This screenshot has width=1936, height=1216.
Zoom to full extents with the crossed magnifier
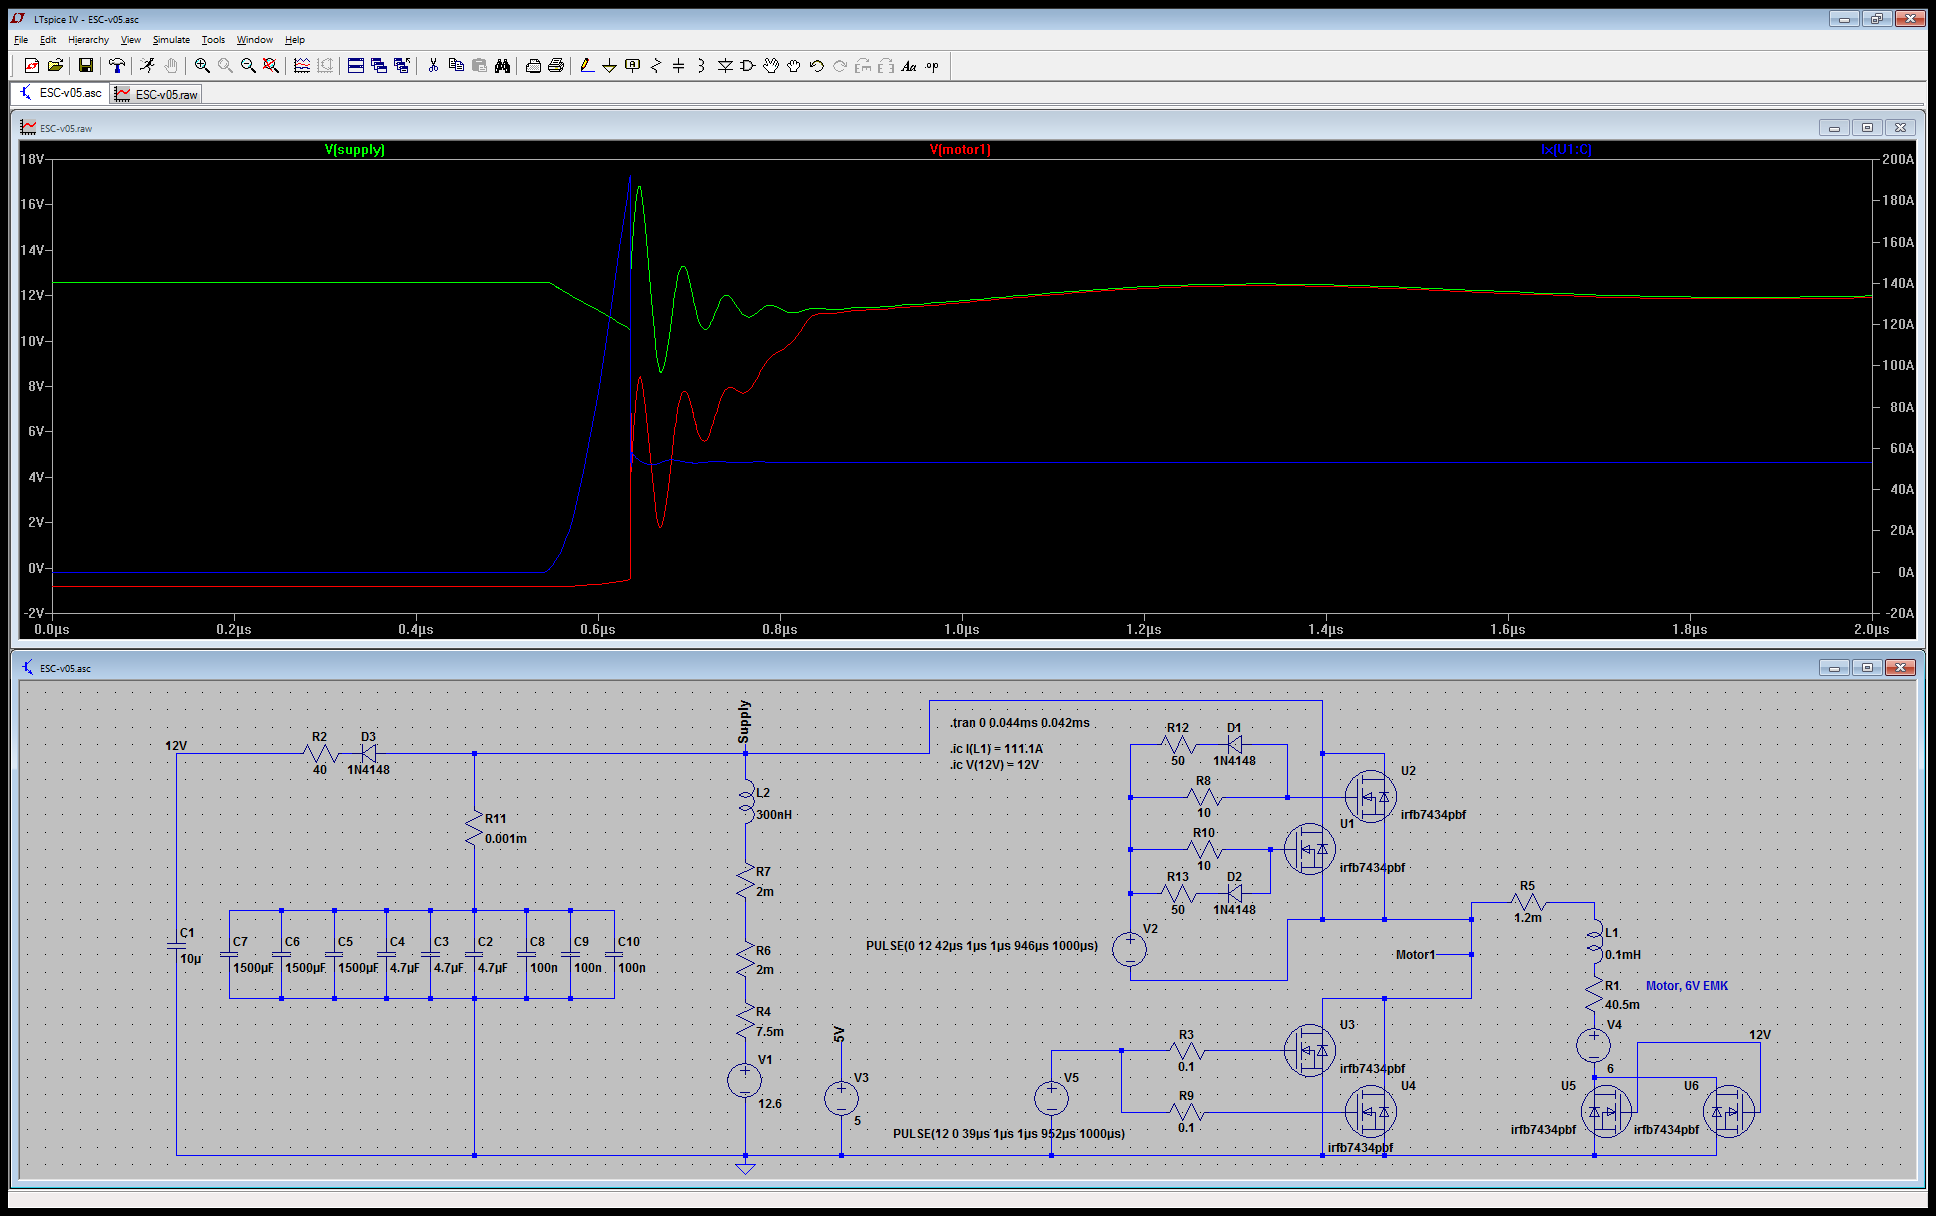pyautogui.click(x=271, y=66)
